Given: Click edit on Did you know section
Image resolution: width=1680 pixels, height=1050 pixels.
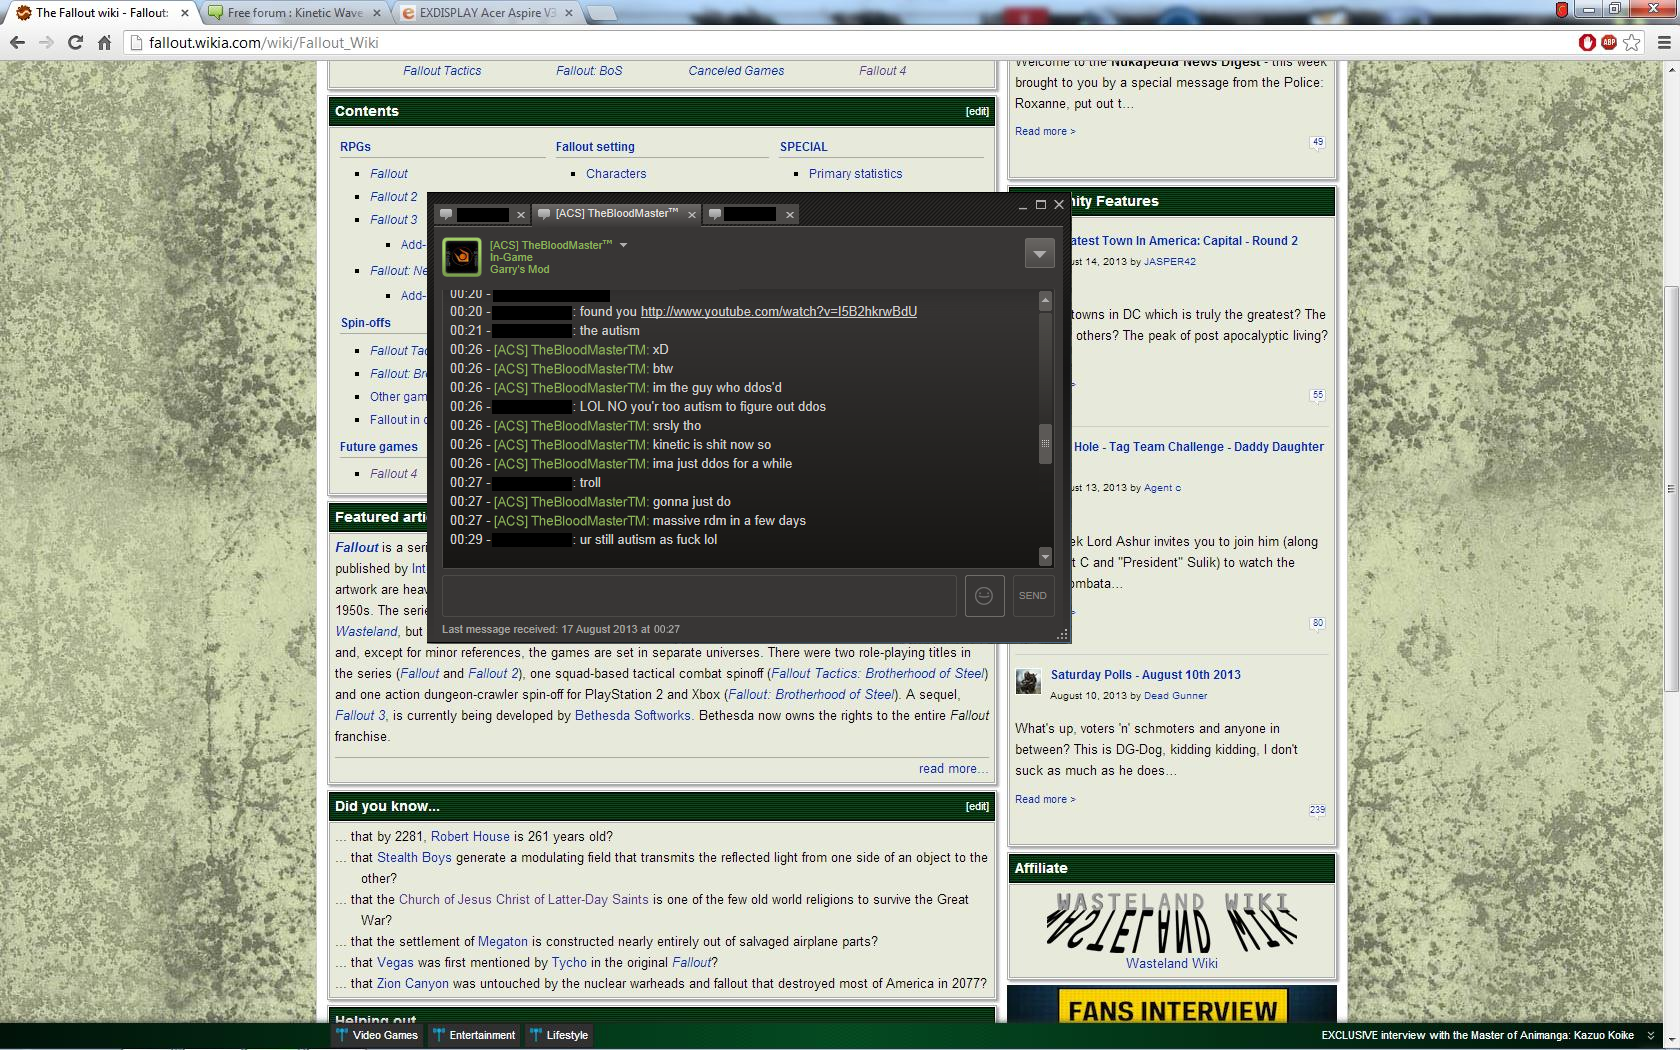Looking at the screenshot, I should [977, 807].
